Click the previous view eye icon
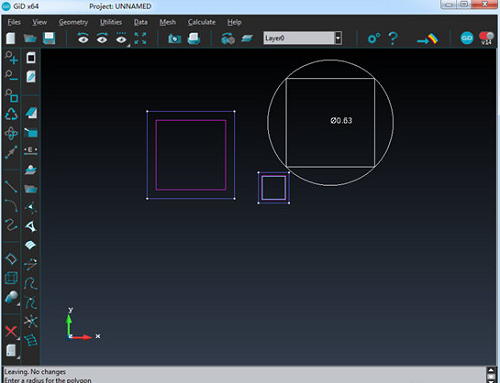Image resolution: width=500 pixels, height=383 pixels. coord(83,38)
